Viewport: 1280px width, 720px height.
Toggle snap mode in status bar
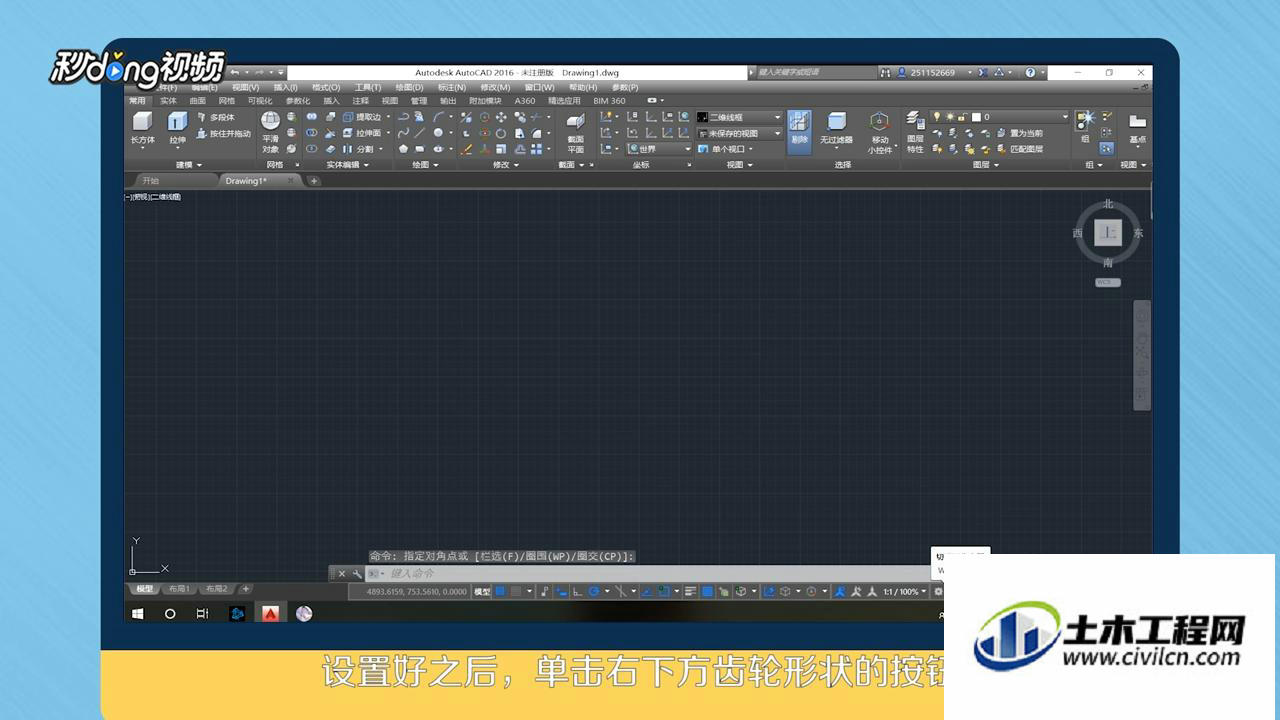pyautogui.click(x=516, y=592)
